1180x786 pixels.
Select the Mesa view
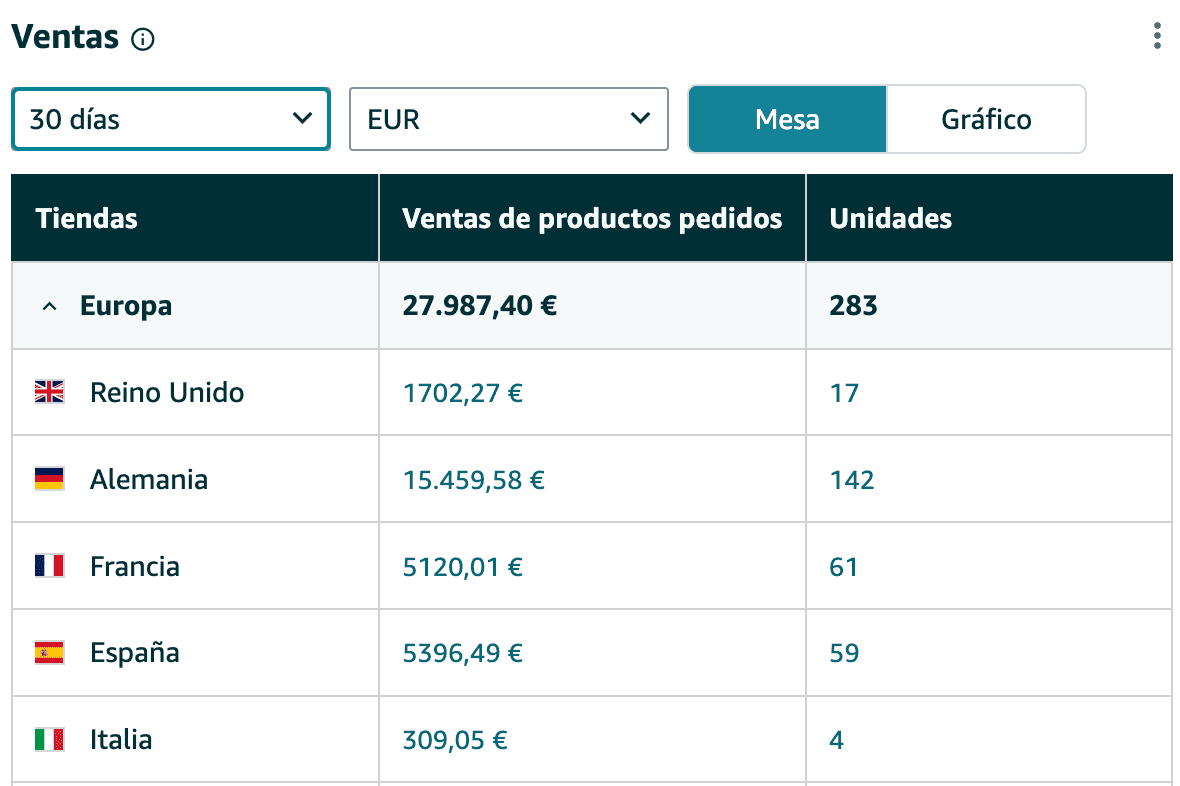(787, 119)
